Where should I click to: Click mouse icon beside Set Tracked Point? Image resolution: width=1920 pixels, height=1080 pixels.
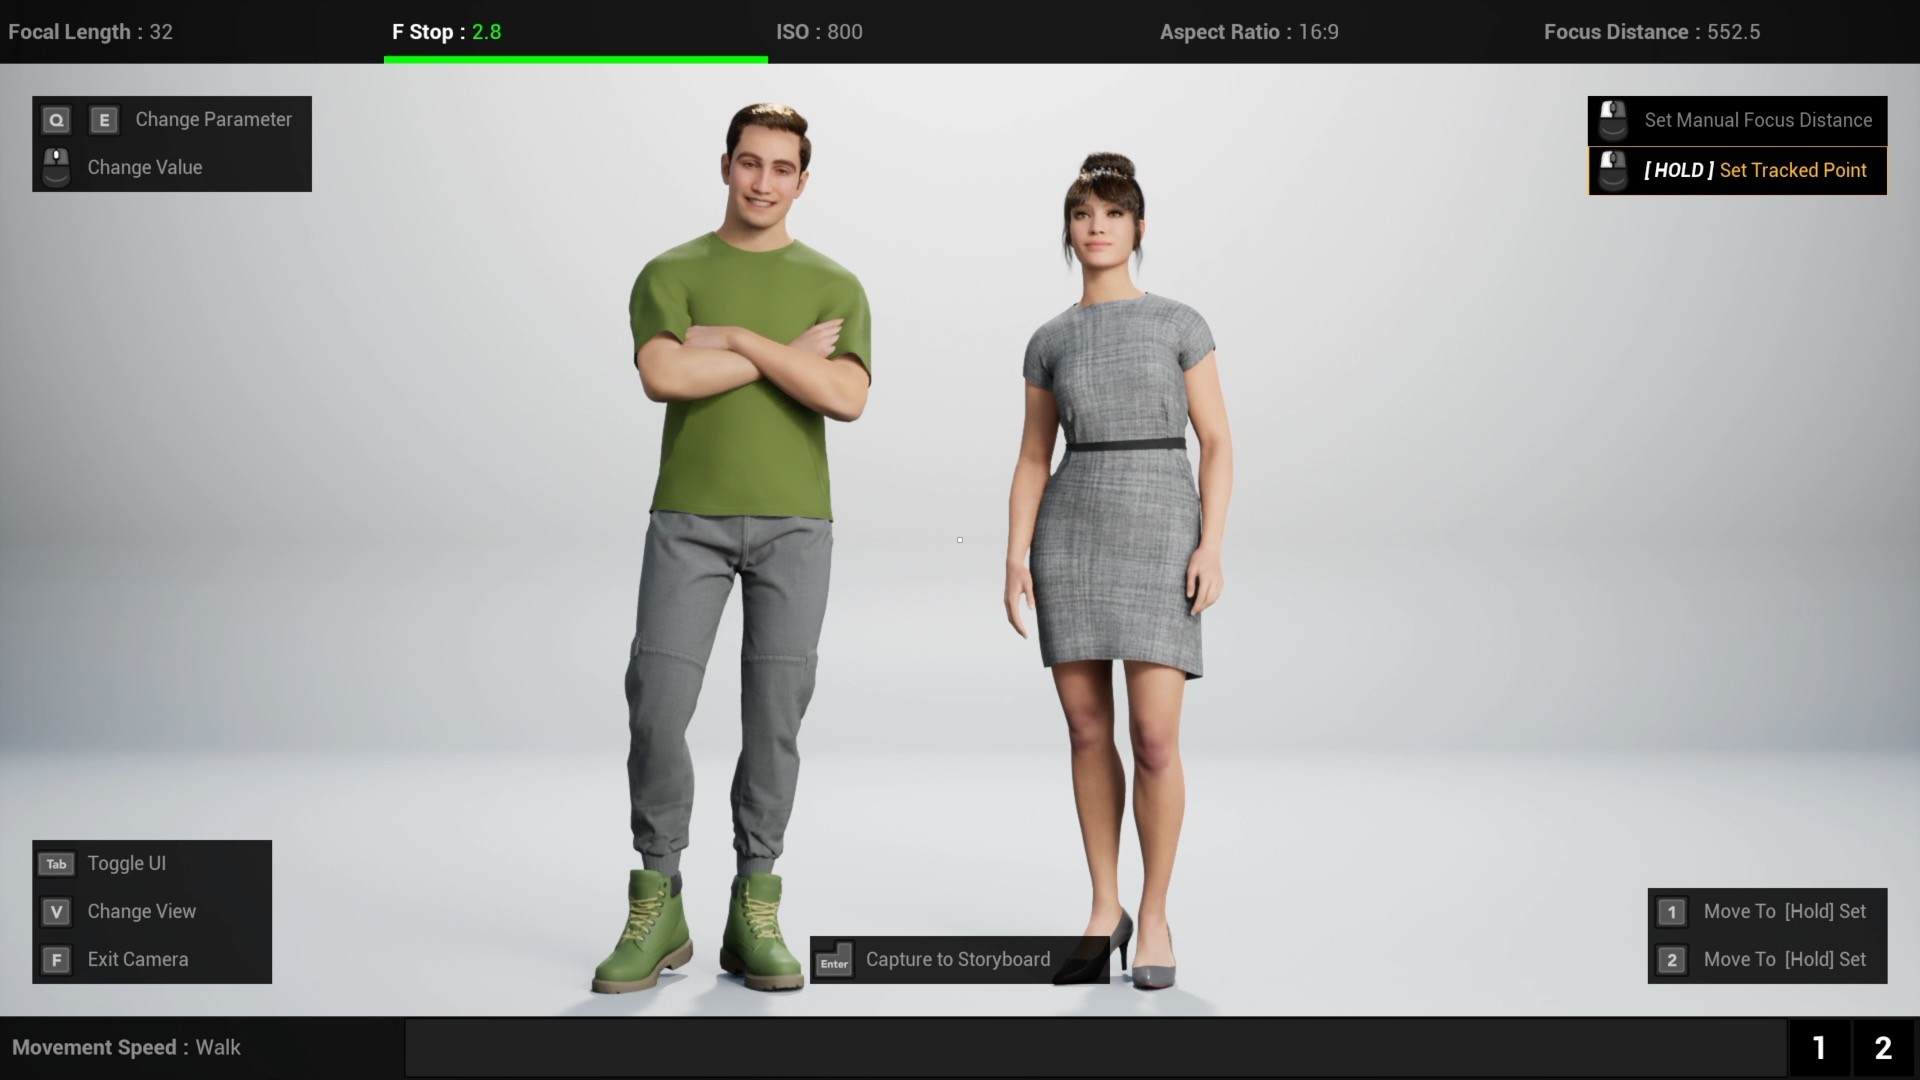click(x=1612, y=170)
